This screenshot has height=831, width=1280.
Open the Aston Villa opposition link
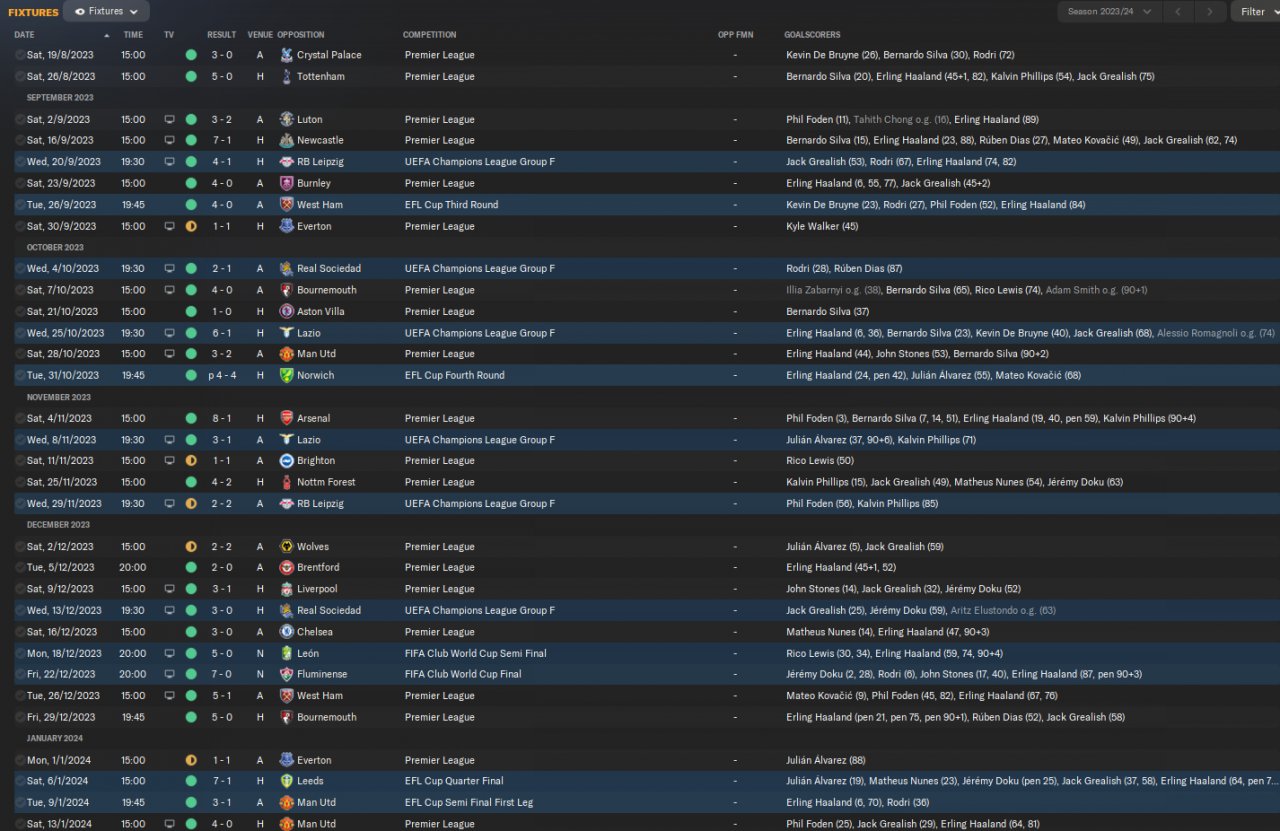pos(321,311)
